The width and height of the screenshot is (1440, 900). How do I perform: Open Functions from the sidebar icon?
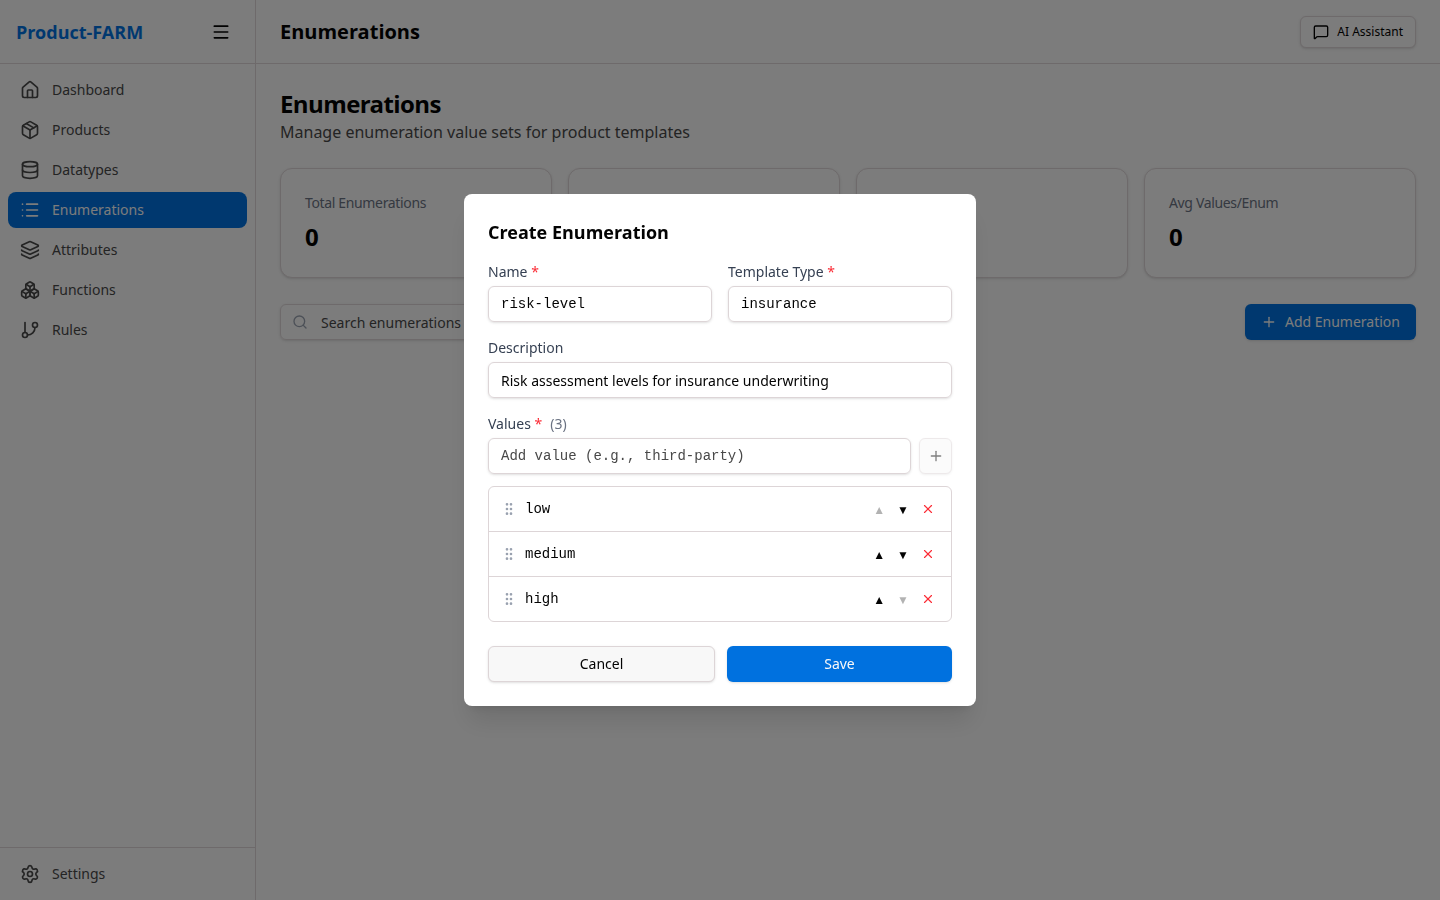[x=31, y=289]
